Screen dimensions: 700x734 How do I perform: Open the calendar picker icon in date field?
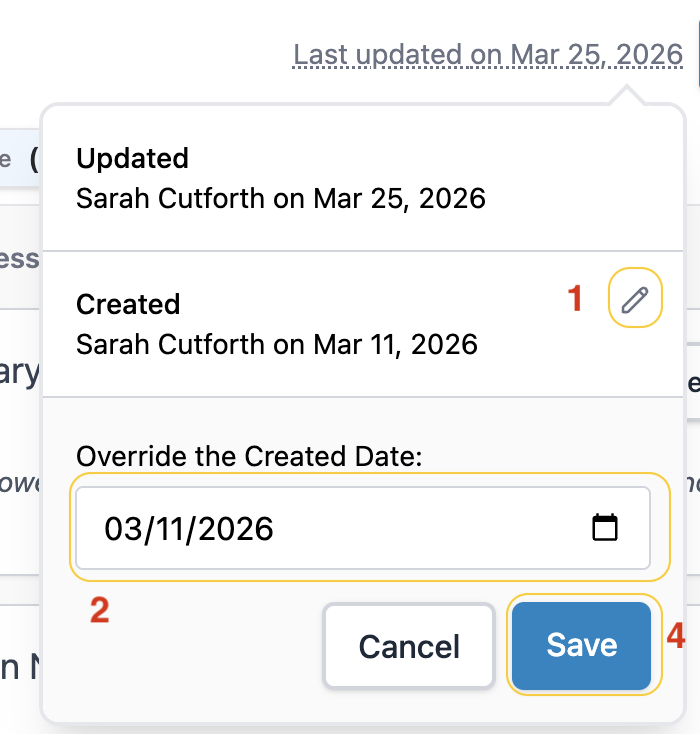[604, 528]
